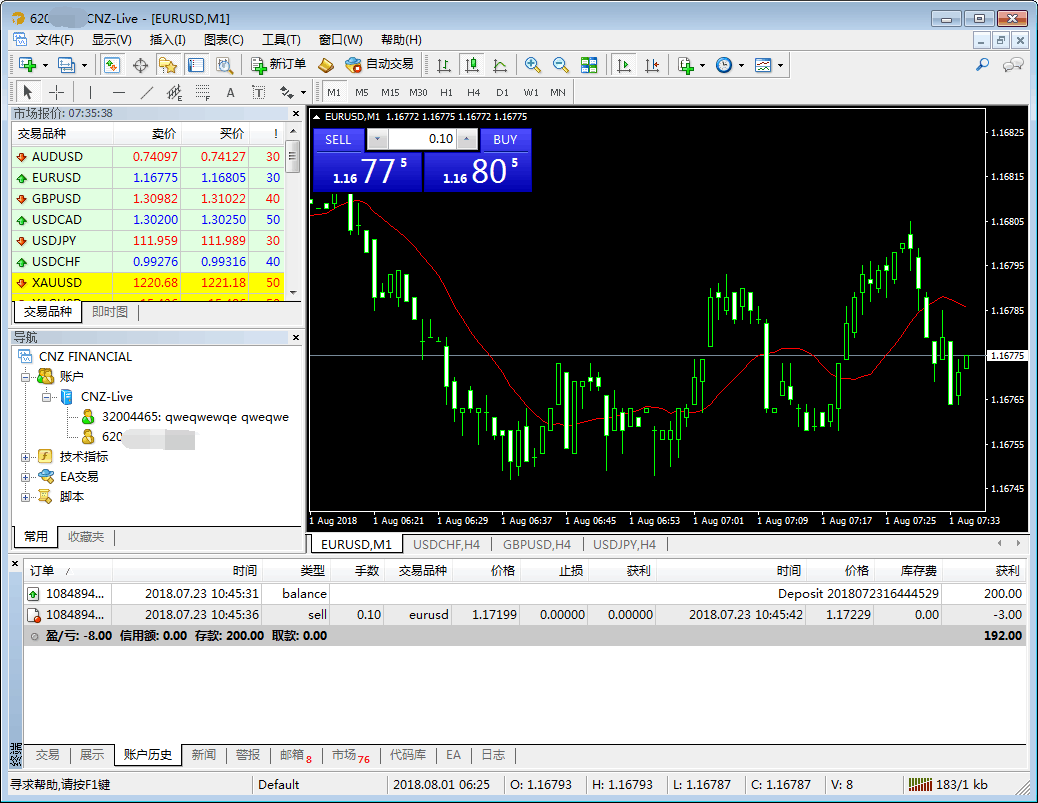Viewport: 1038px width, 803px height.
Task: Open a new chart window icon
Action: [27, 65]
